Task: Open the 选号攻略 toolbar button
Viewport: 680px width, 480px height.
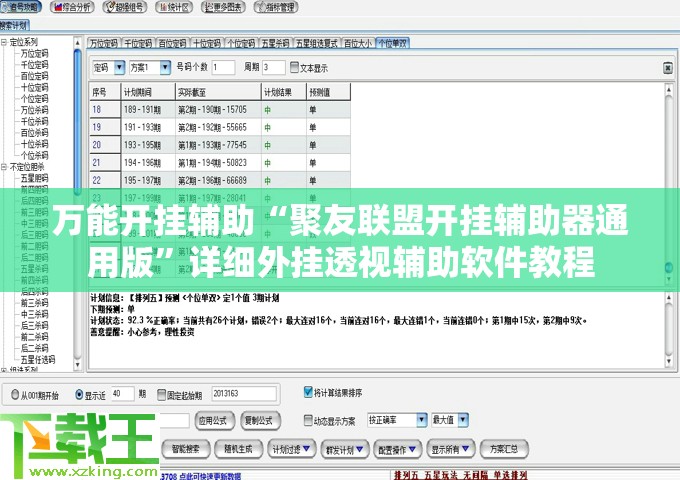Action: pos(20,7)
